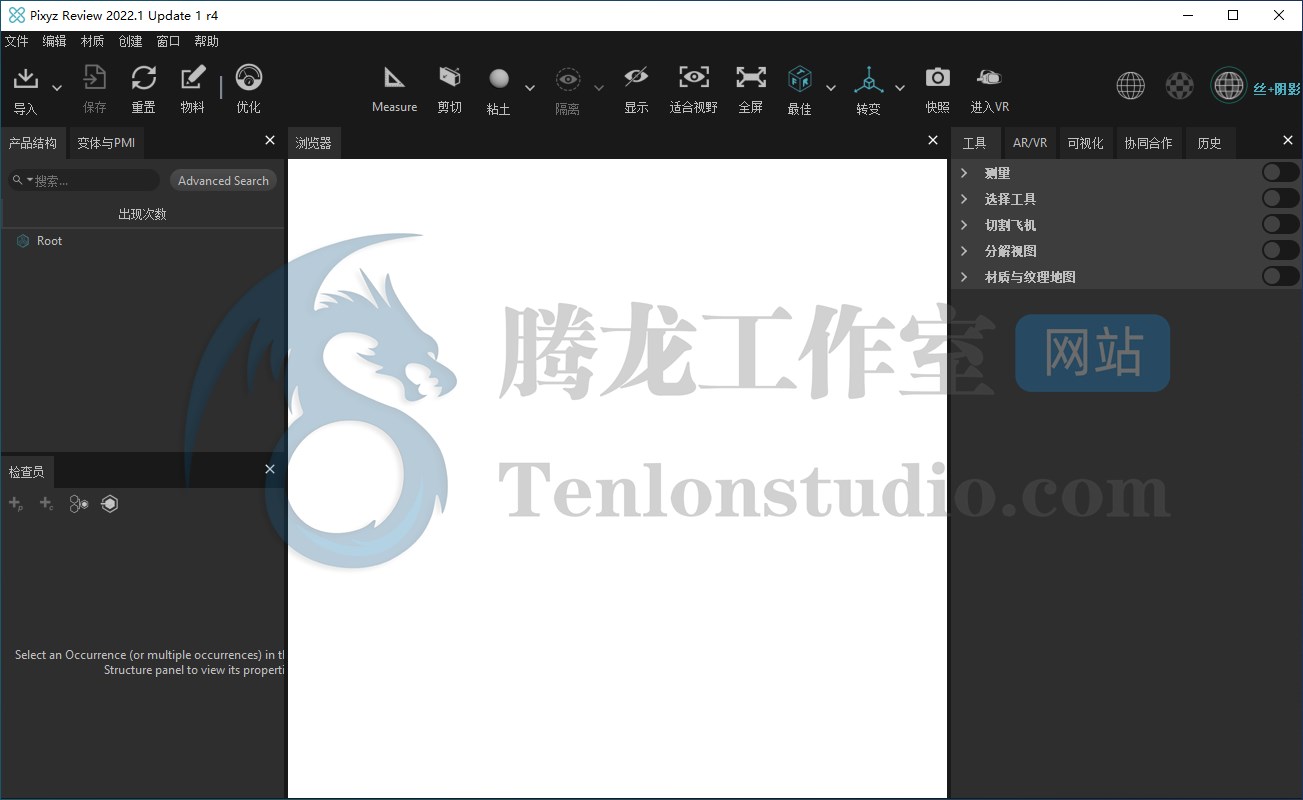Expand the 分解视图 section chevron

click(x=964, y=251)
